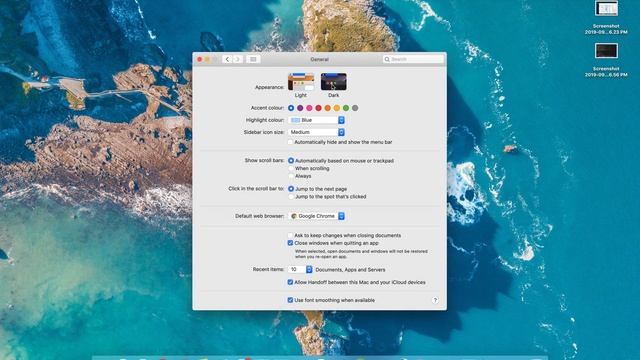This screenshot has height=360, width=640.
Task: Toggle Close windows when quitting an app
Action: tap(290, 243)
